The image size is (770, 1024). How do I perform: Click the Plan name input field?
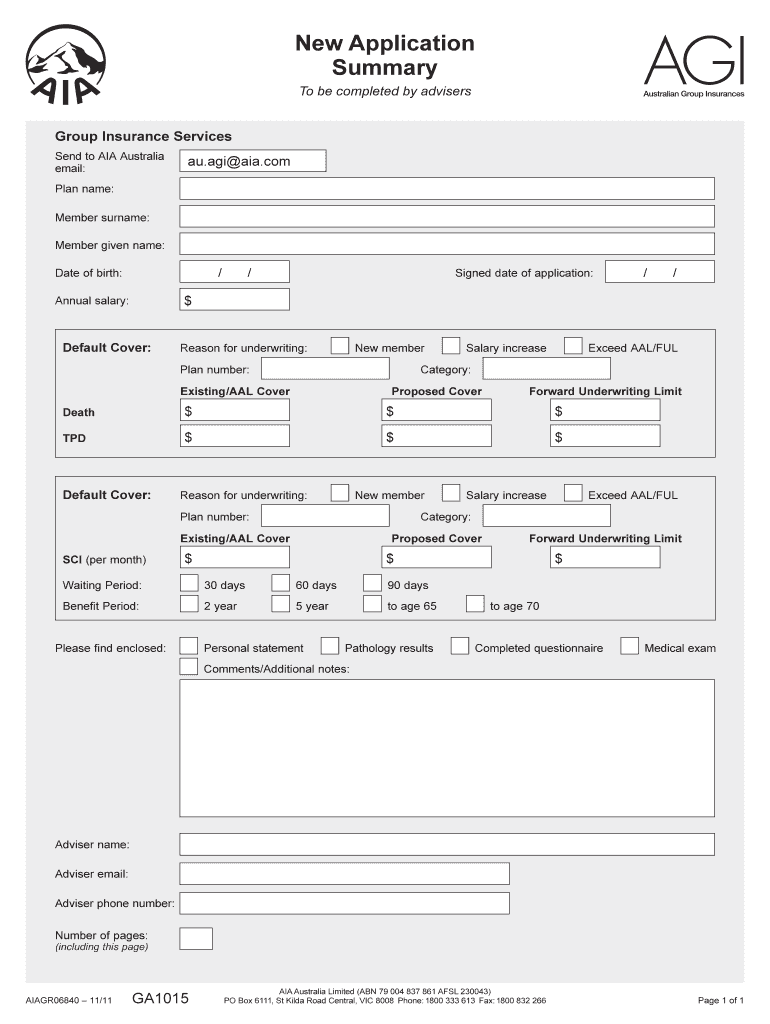point(446,188)
